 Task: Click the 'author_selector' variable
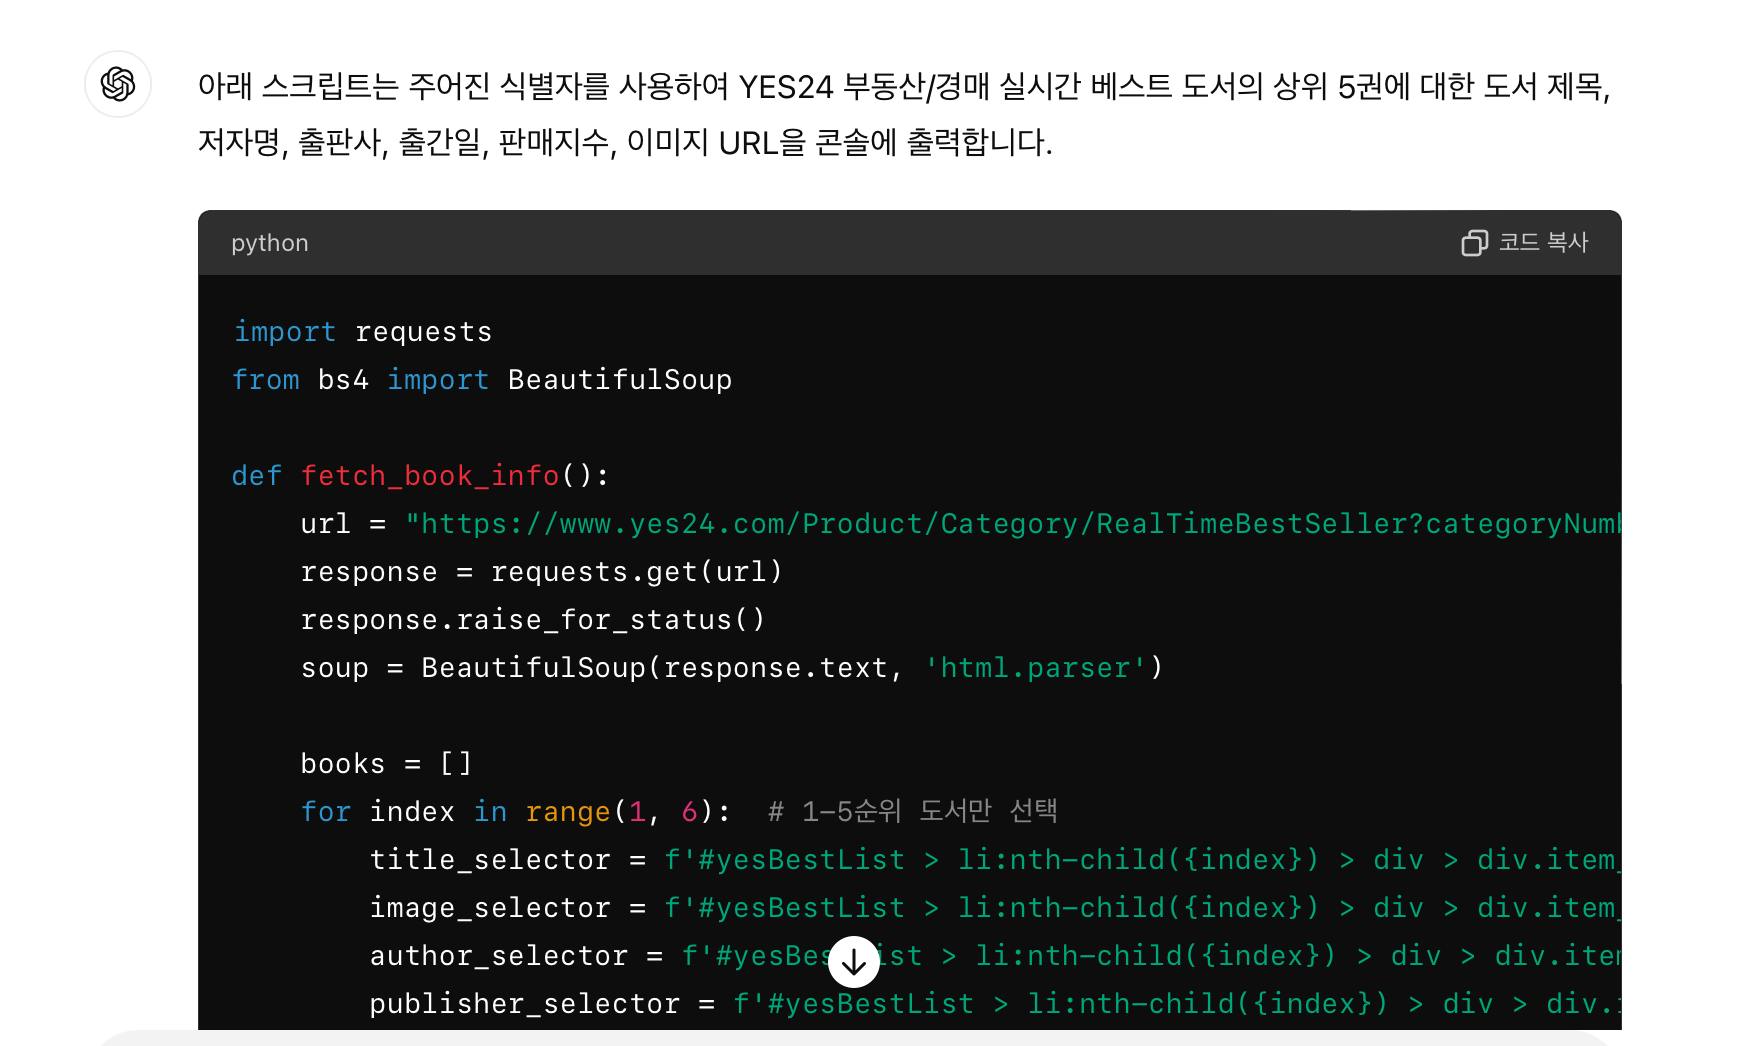point(499,956)
